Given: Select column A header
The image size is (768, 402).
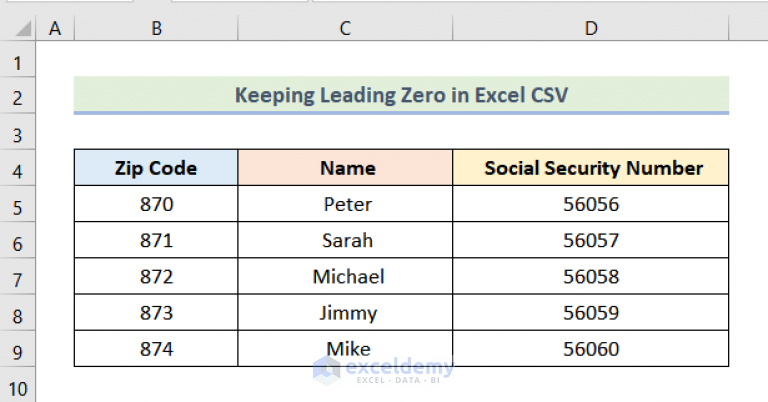Looking at the screenshot, I should [55, 28].
